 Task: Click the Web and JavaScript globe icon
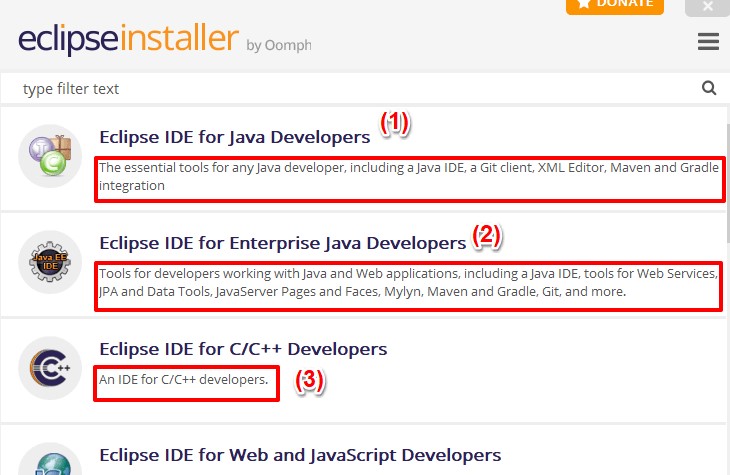coord(50,459)
